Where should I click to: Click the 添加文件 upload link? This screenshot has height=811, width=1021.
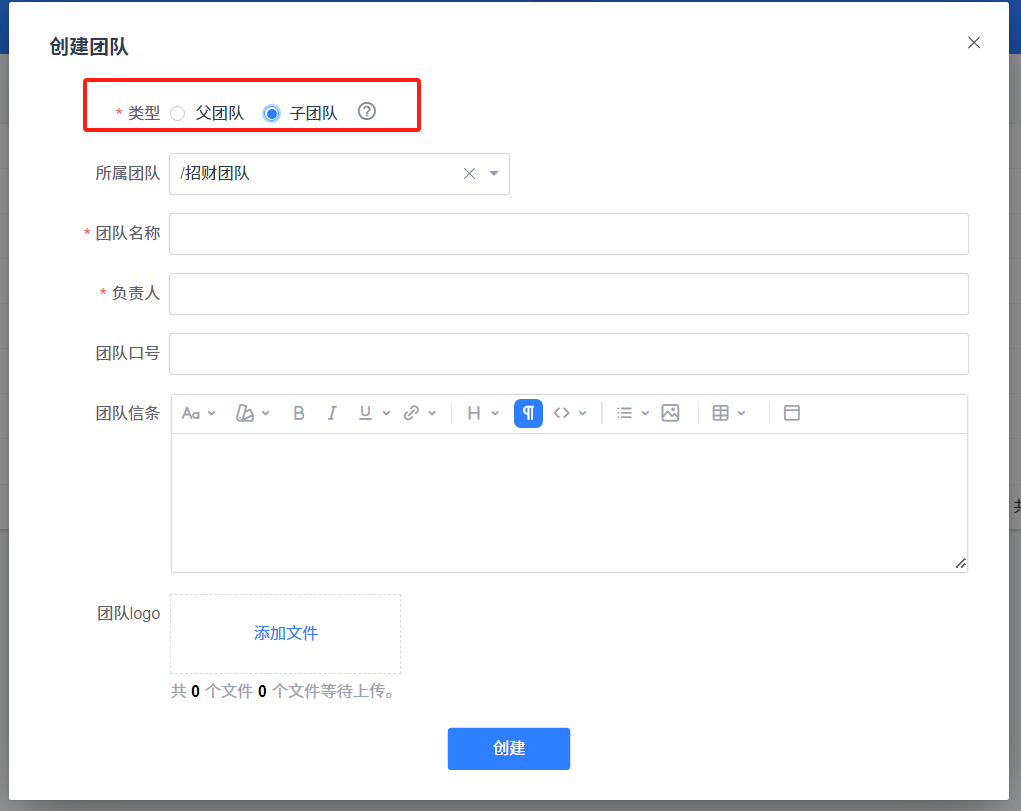coord(286,633)
